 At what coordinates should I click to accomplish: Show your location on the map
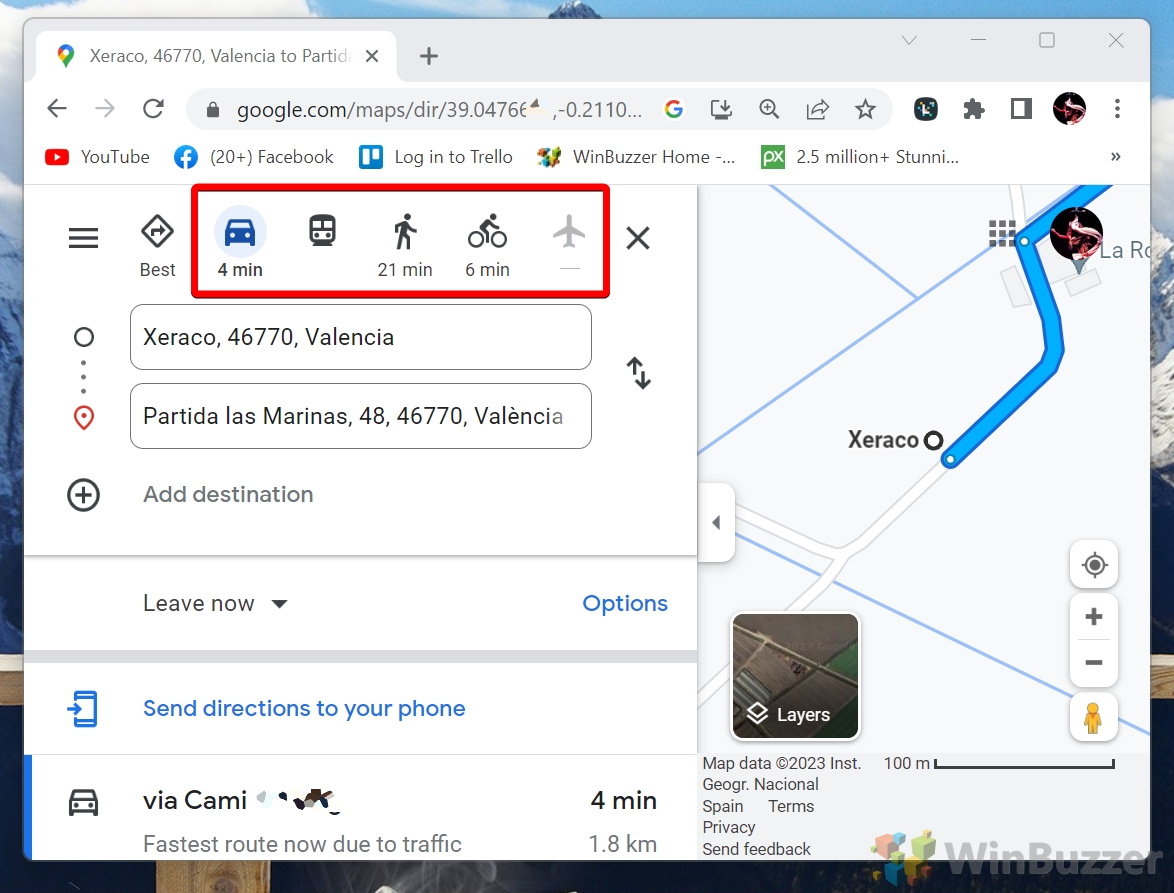(1094, 564)
